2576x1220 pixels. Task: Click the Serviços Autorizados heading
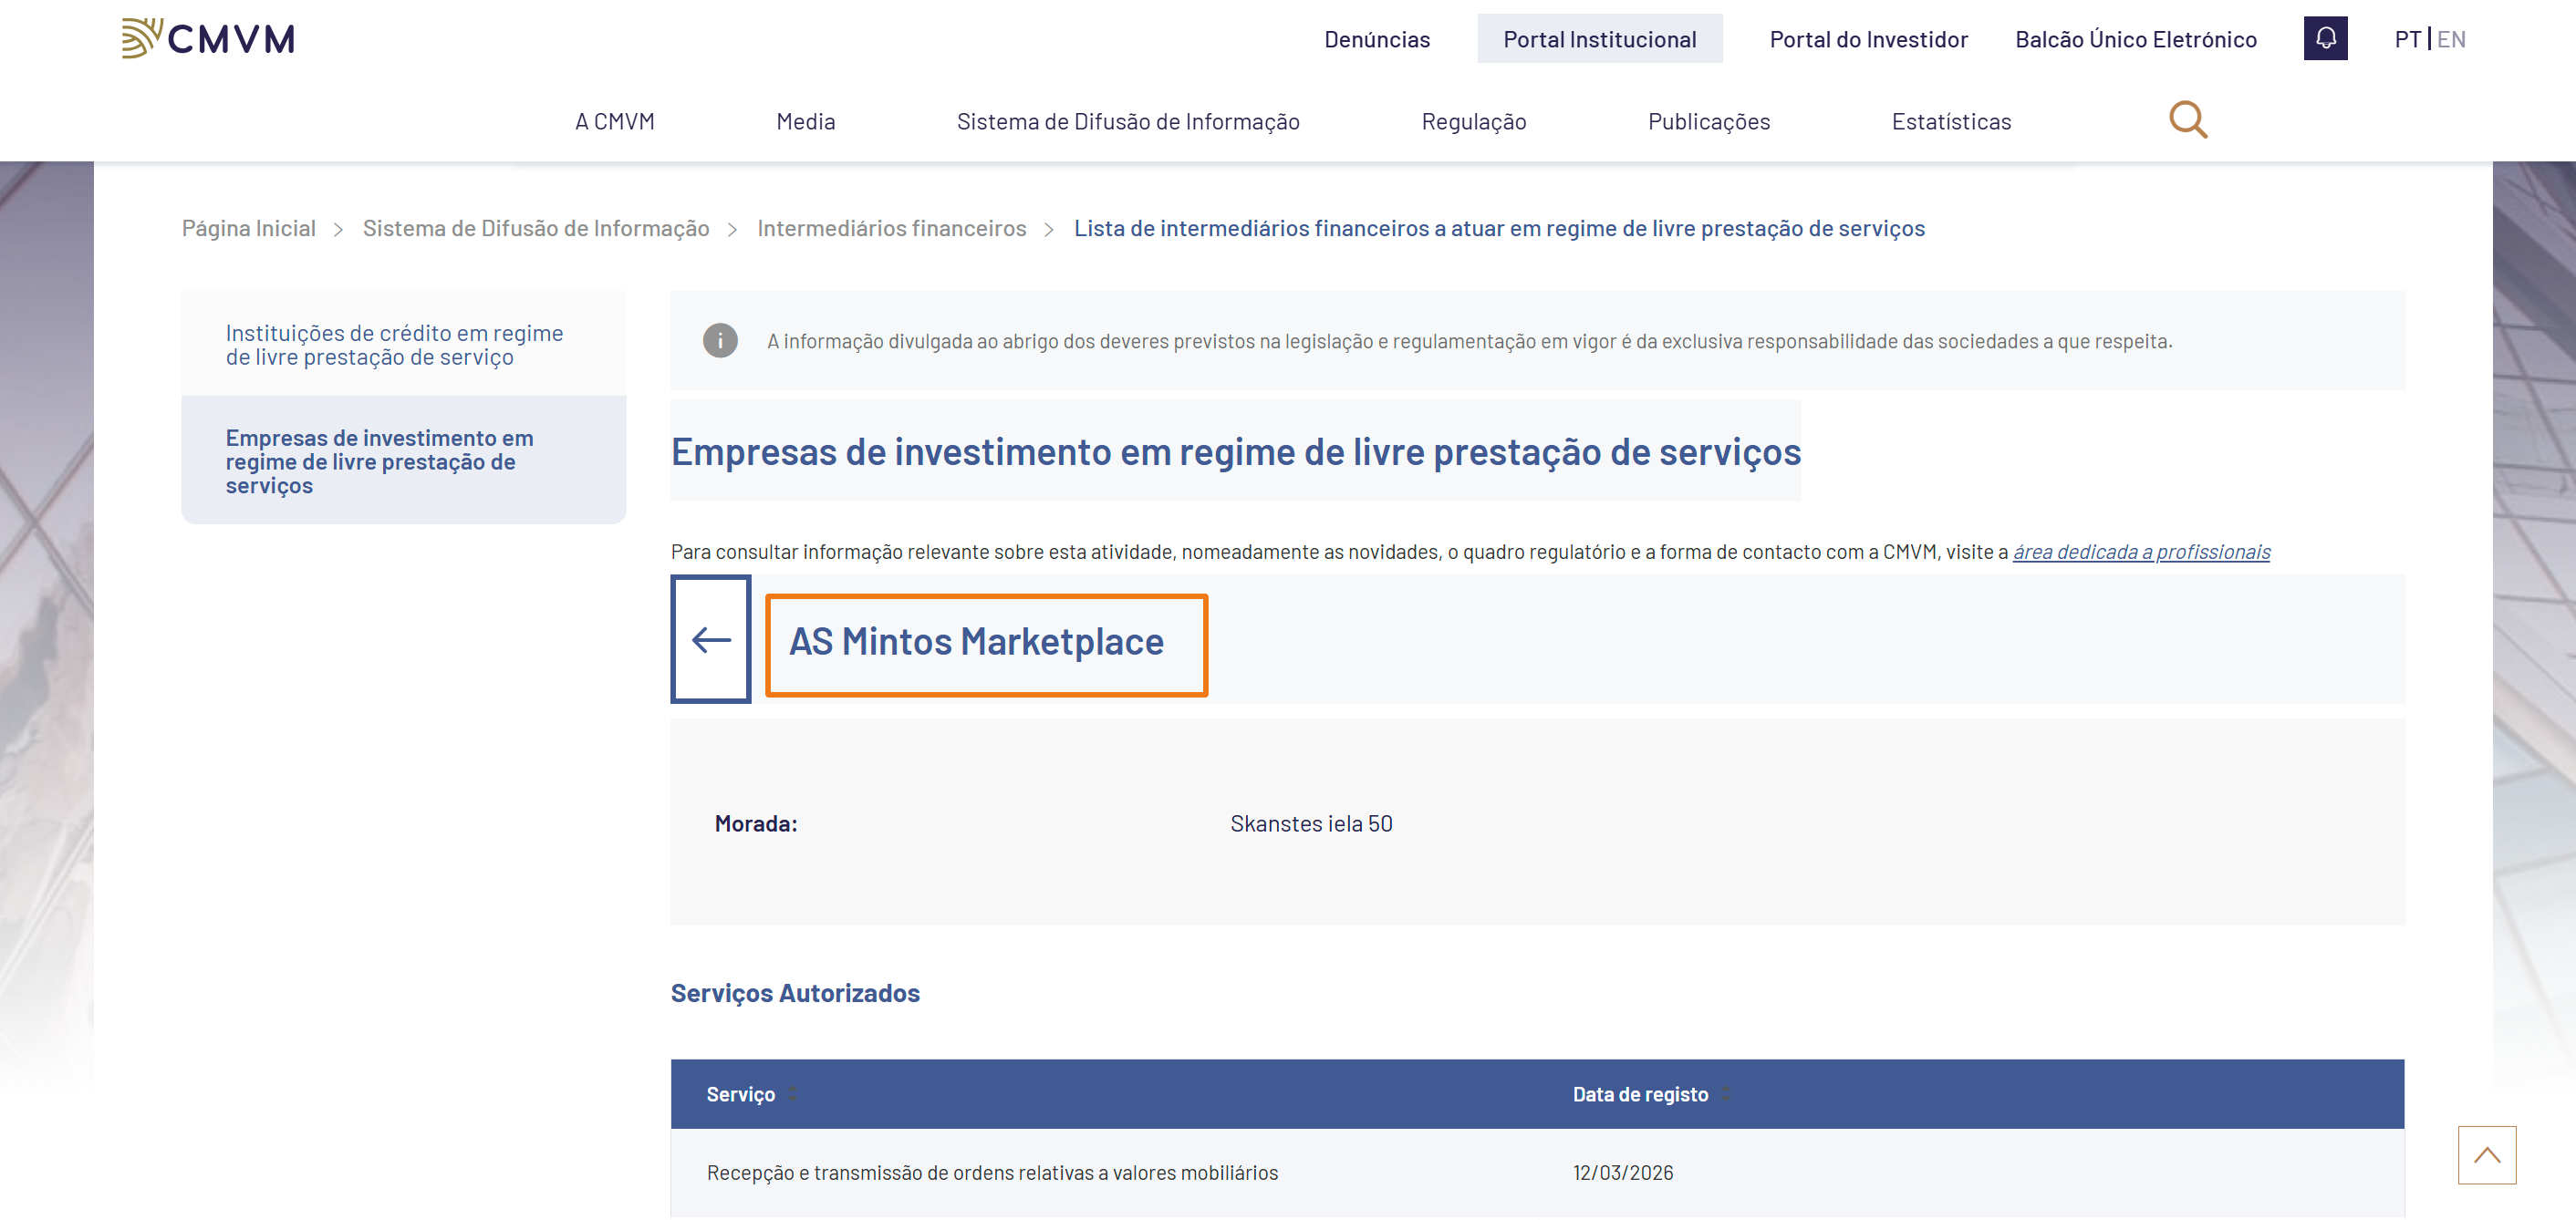pyautogui.click(x=794, y=992)
